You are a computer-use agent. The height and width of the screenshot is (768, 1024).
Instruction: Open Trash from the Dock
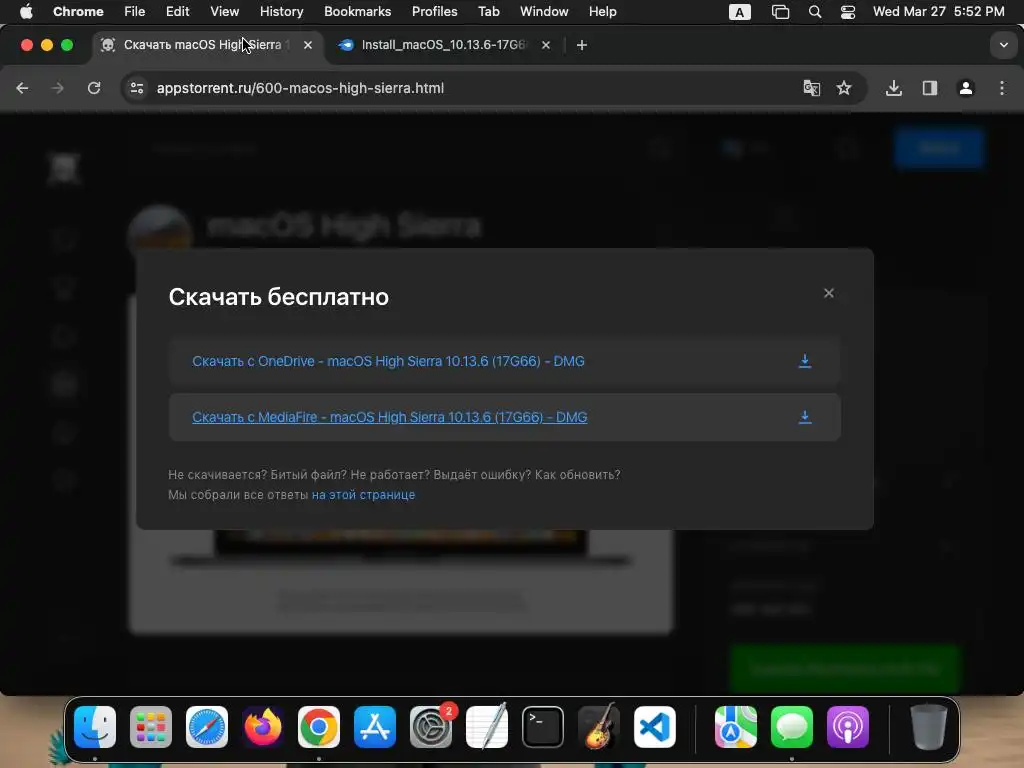tap(928, 727)
